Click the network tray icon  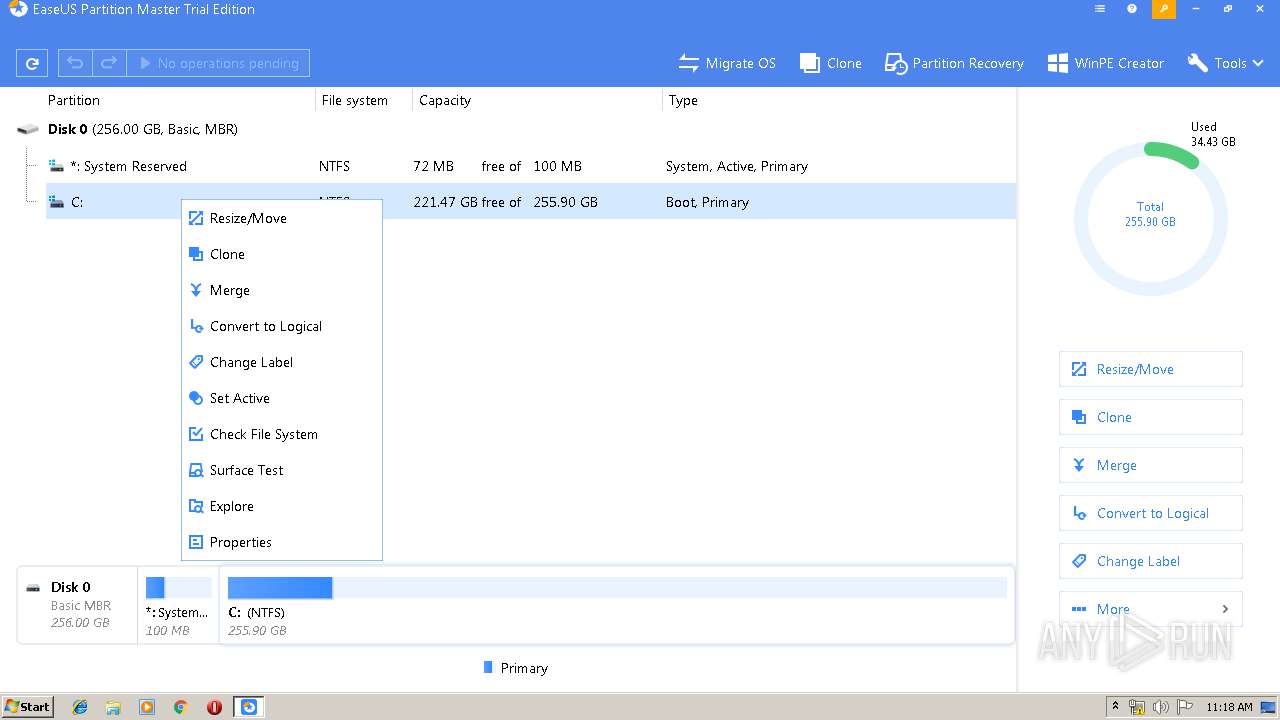pos(1137,707)
